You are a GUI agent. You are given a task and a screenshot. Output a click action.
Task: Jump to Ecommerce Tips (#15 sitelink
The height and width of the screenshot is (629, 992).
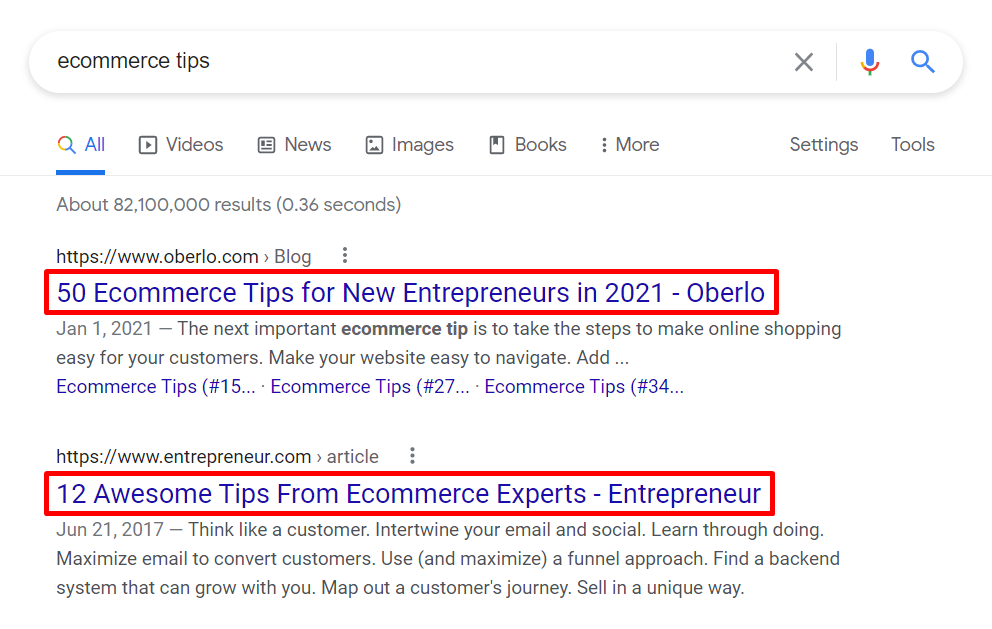[155, 387]
